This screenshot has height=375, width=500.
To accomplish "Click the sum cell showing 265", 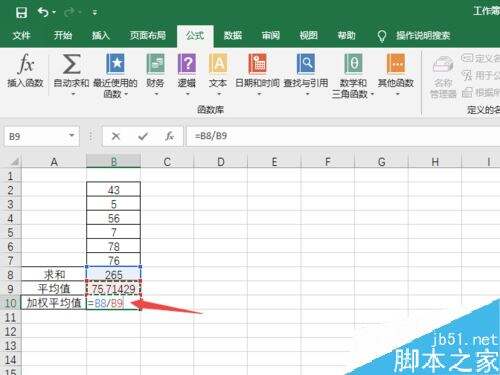I will [114, 275].
